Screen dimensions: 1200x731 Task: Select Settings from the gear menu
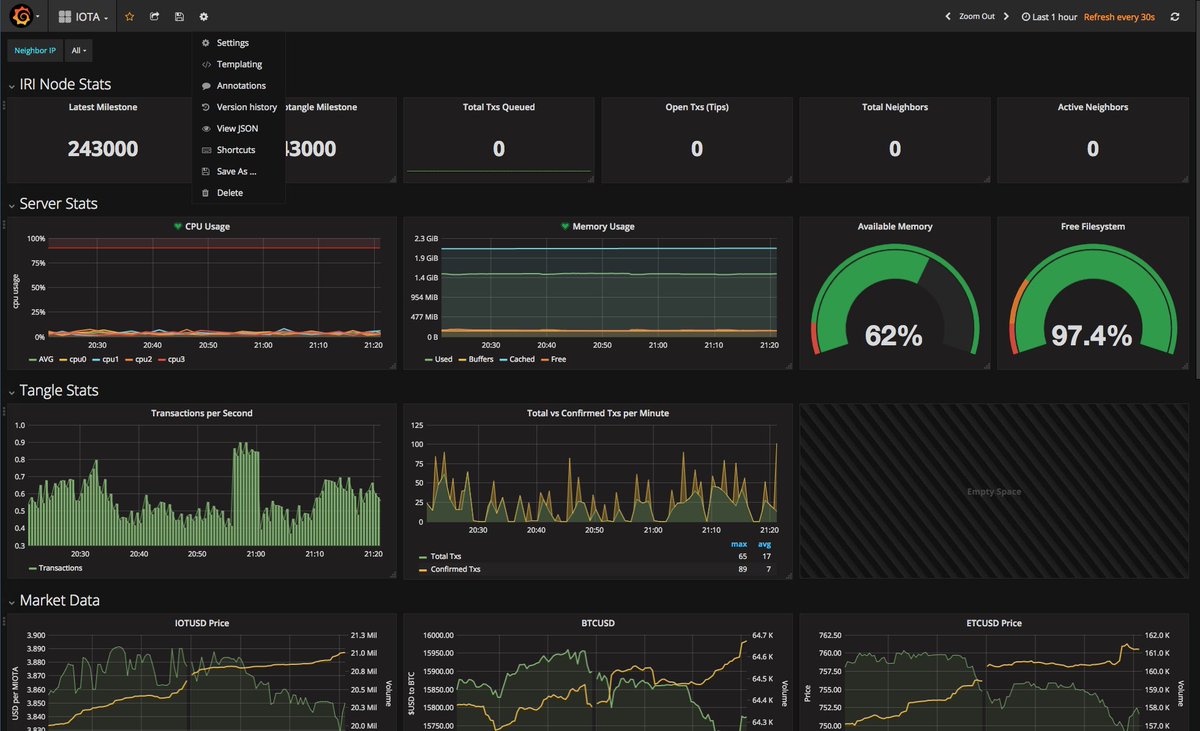238,43
